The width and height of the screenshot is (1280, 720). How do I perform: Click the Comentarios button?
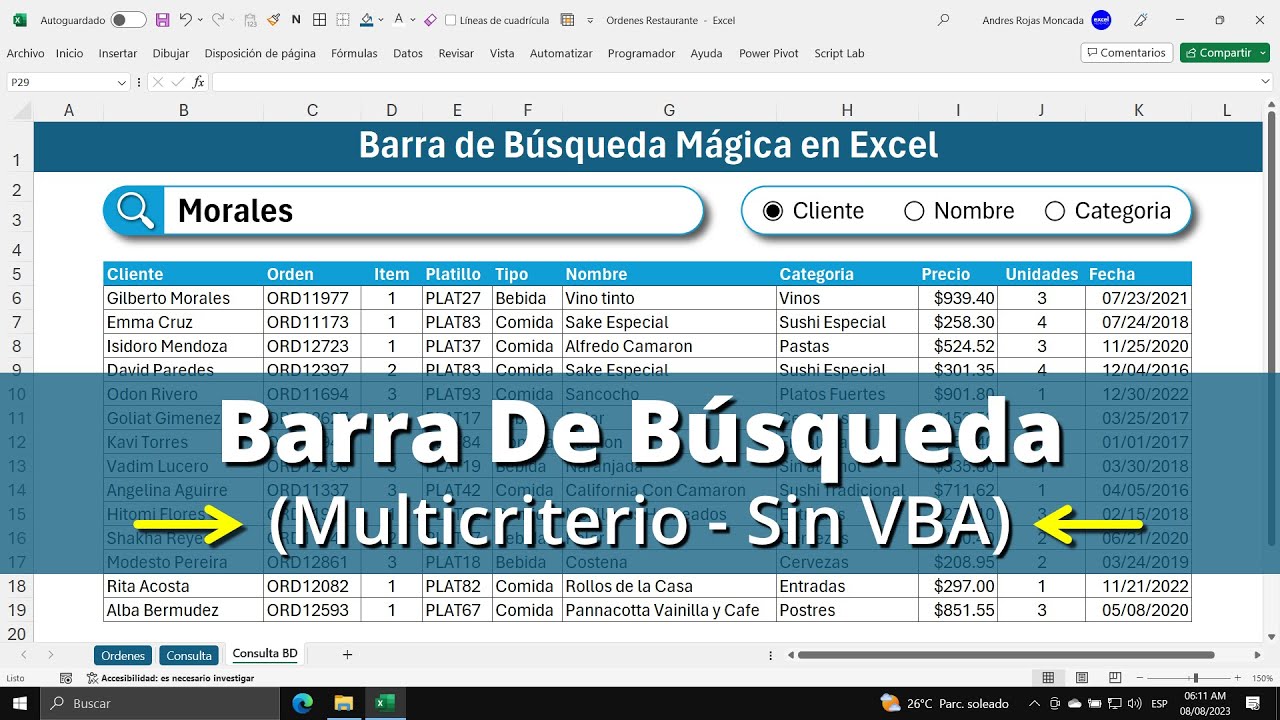[x=1126, y=53]
